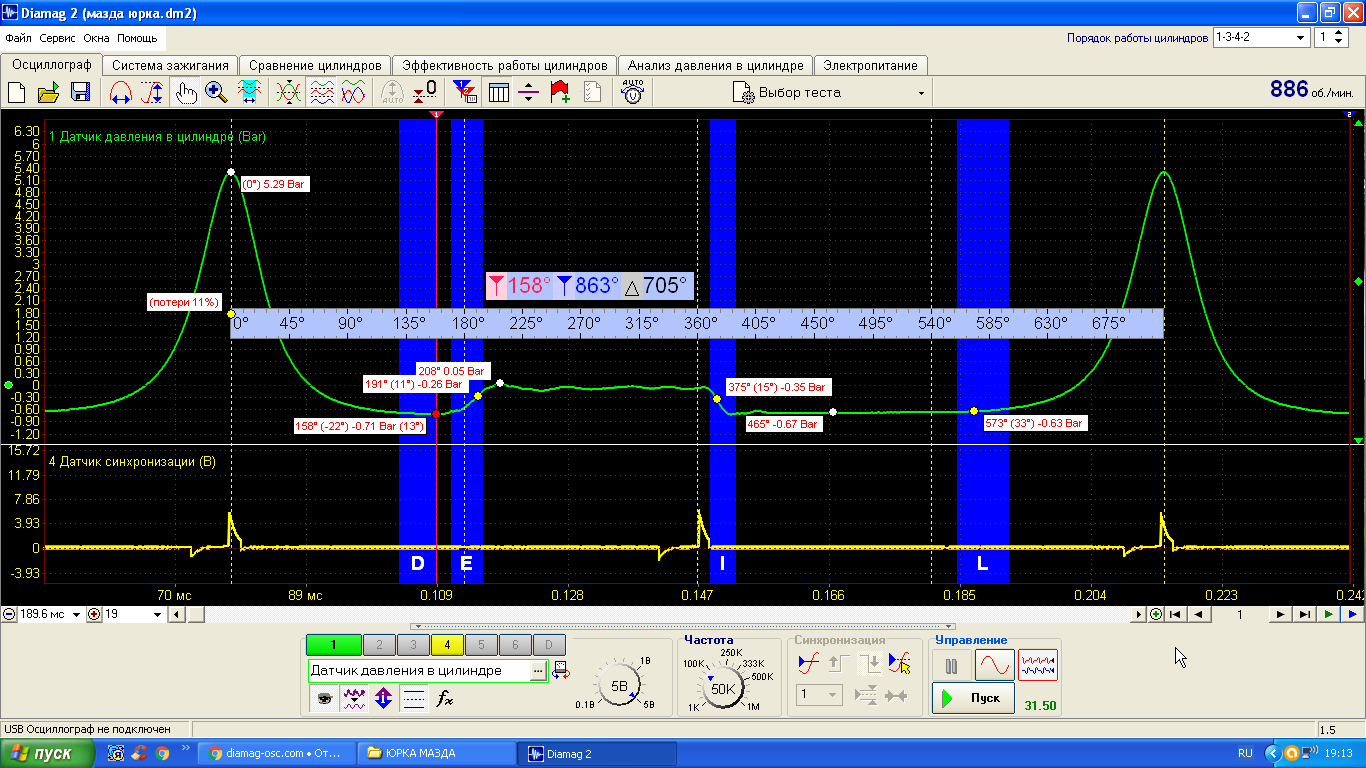Screen dimensions: 1366x768
Task: Open the Файл menu
Action: coord(18,38)
